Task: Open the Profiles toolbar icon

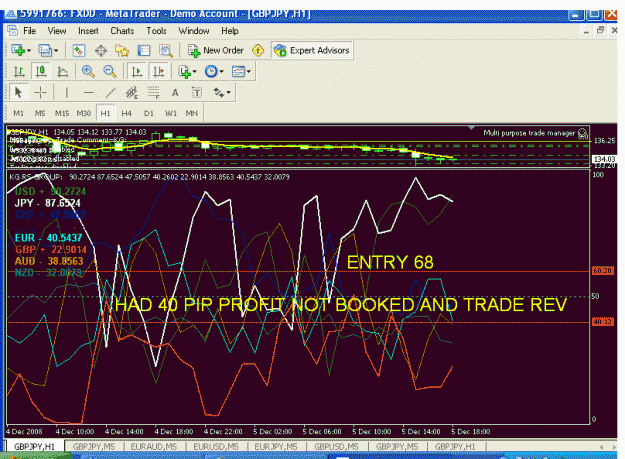Action: [45, 51]
